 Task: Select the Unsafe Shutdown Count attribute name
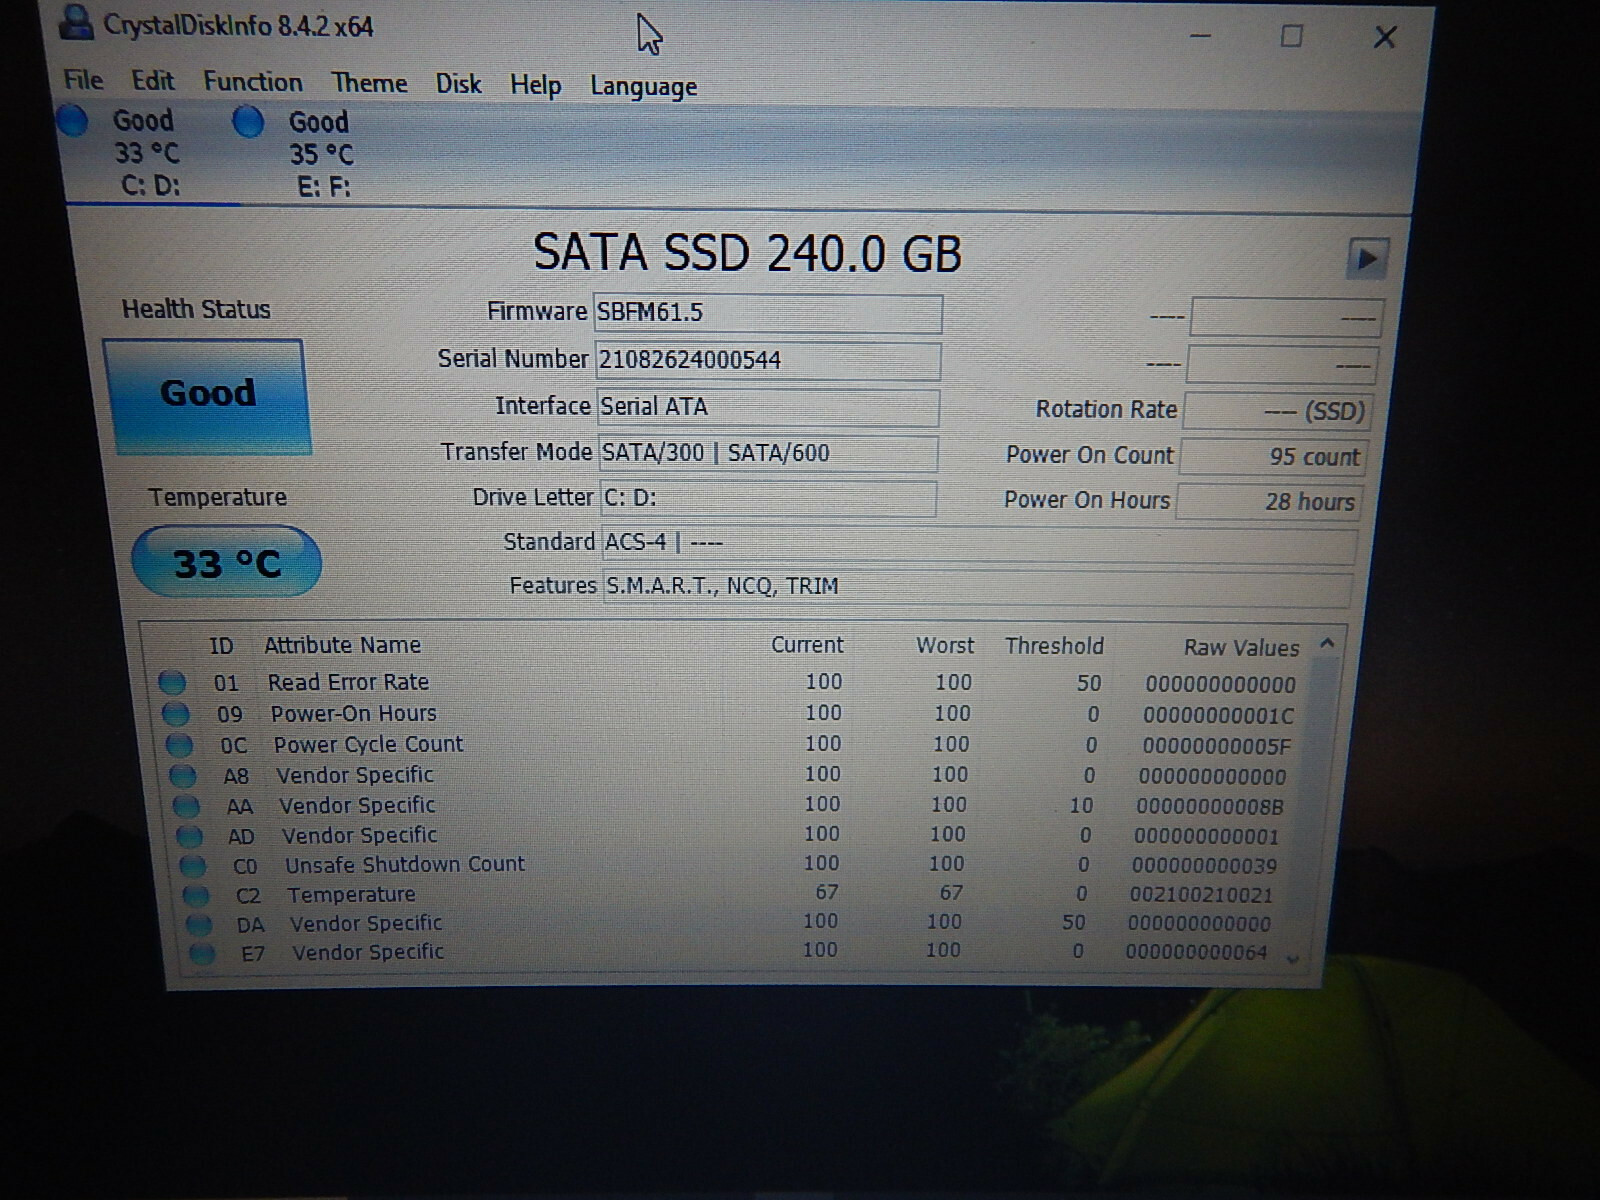(405, 864)
